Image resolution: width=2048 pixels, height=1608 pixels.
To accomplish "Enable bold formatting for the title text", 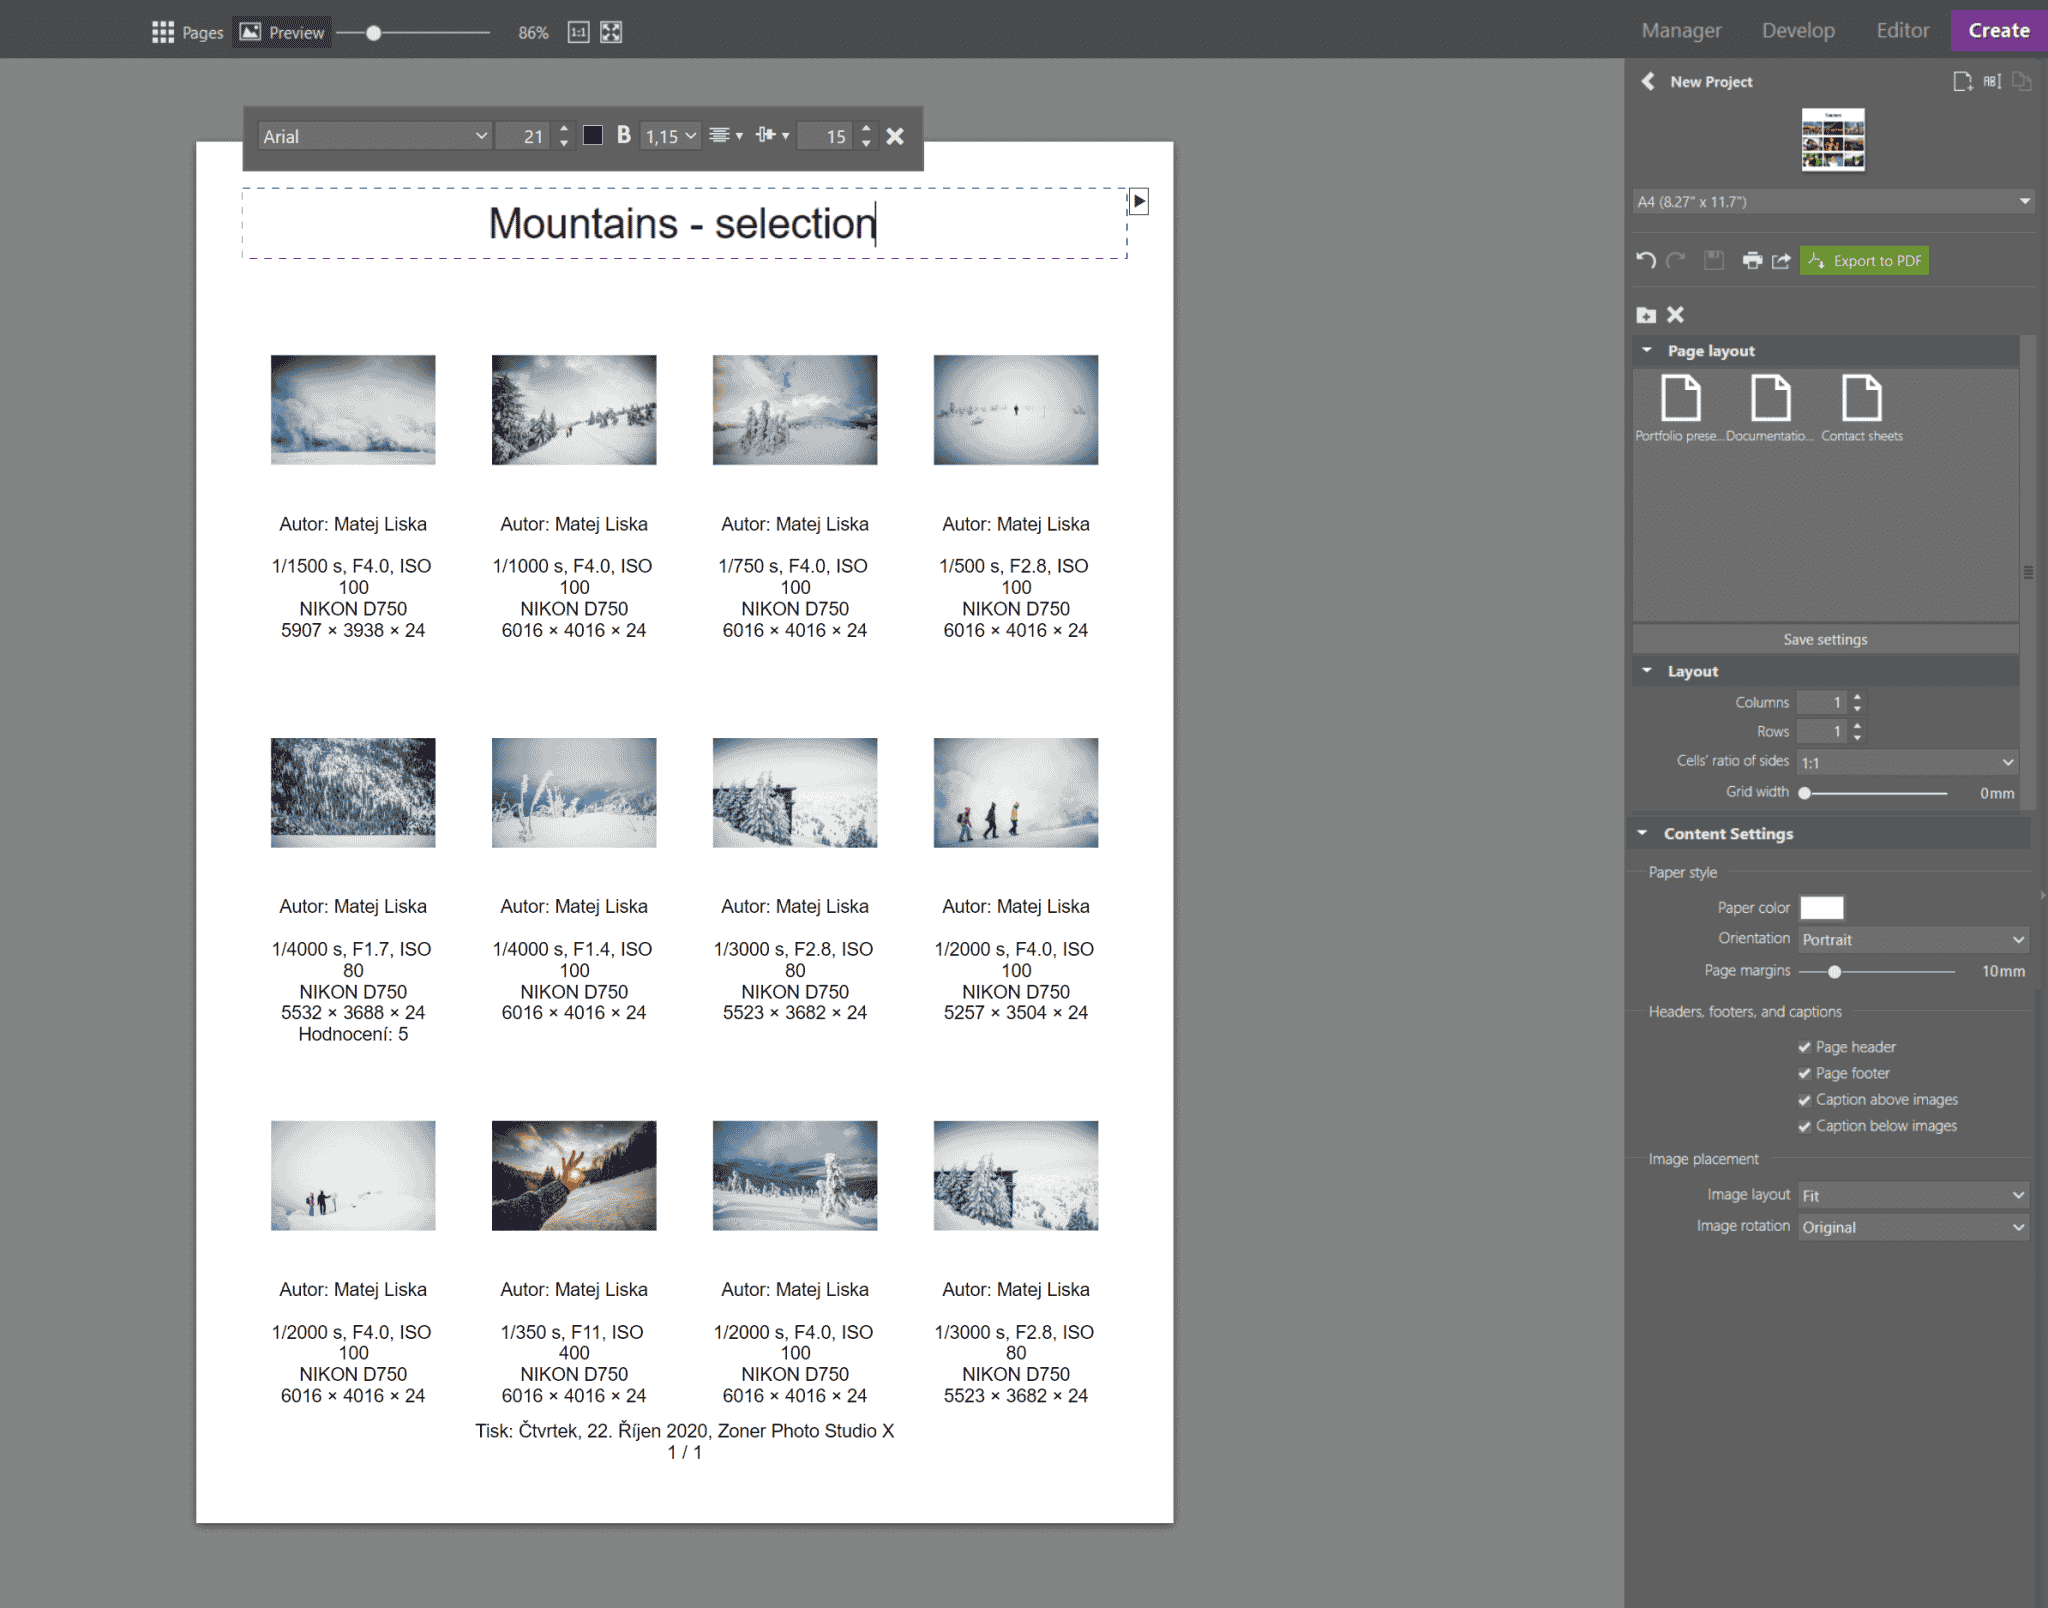I will 623,135.
